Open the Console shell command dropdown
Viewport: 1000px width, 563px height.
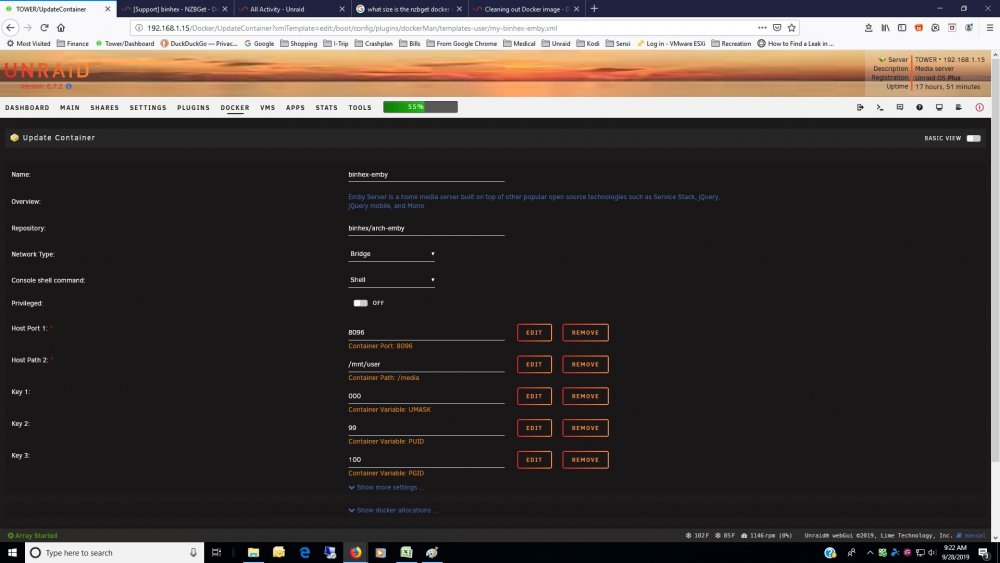[392, 280]
